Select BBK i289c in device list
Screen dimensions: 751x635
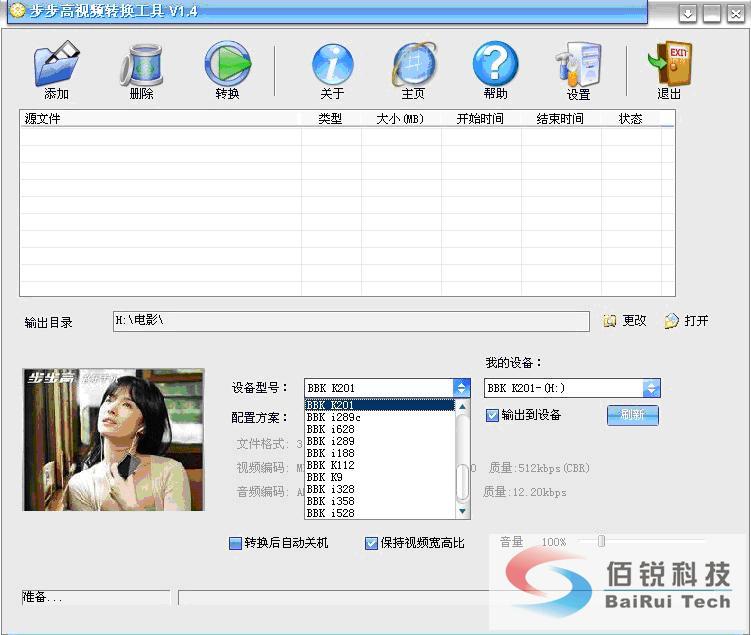point(379,417)
